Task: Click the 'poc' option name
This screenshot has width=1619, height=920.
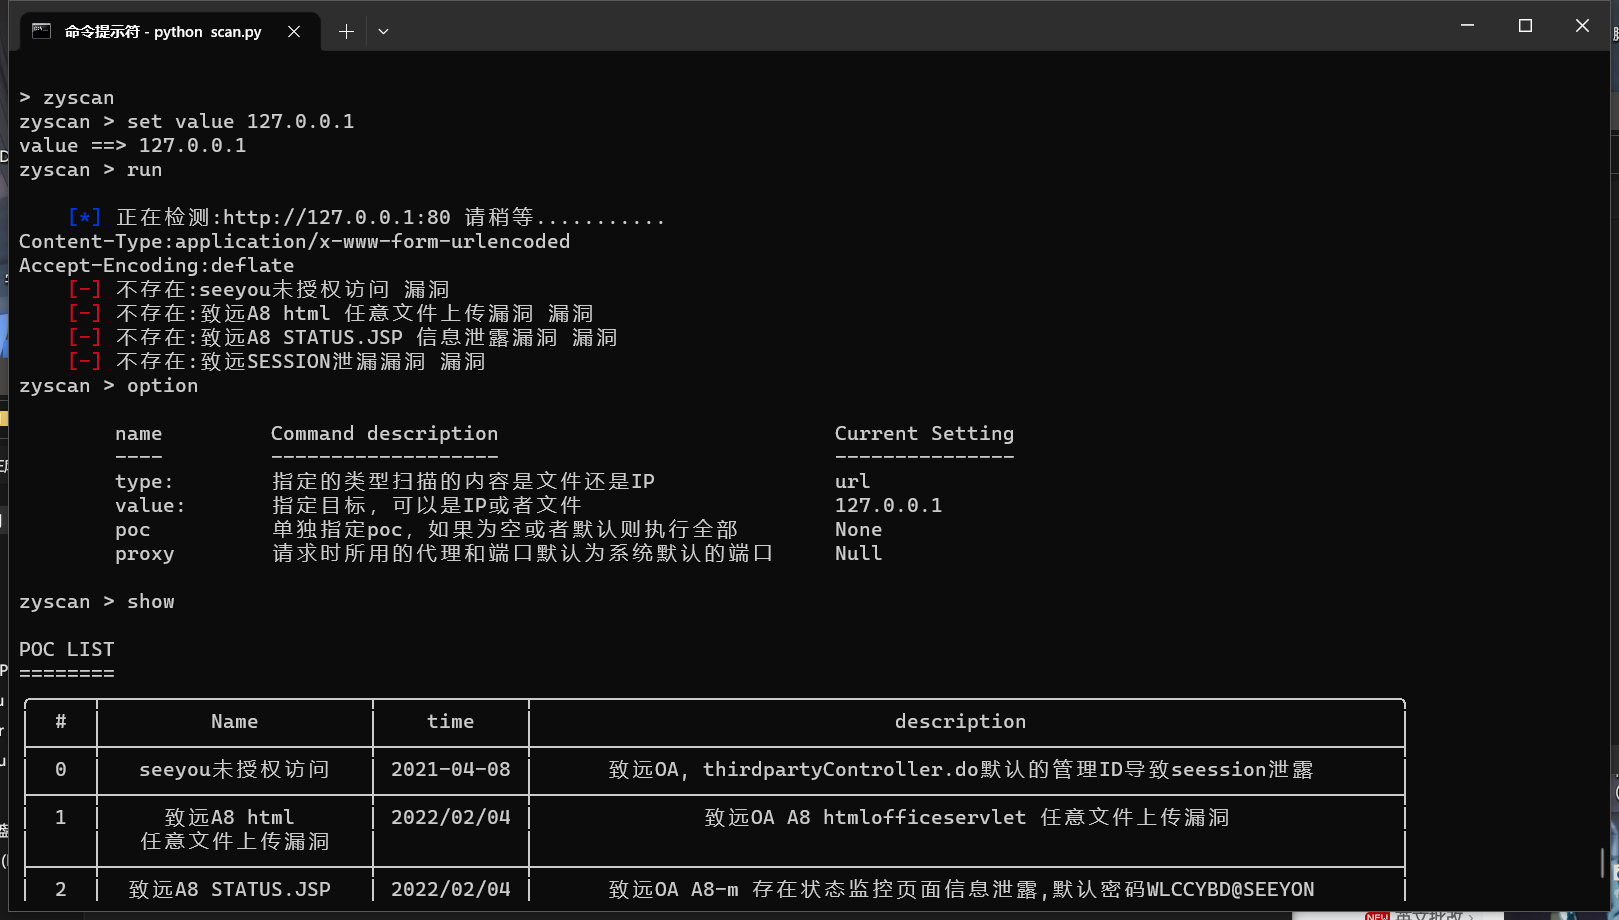Action: click(132, 530)
